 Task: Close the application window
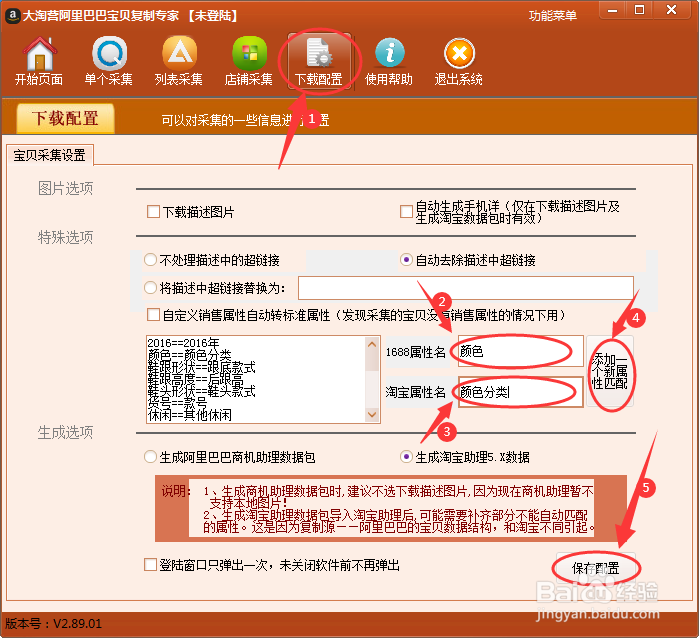click(672, 10)
